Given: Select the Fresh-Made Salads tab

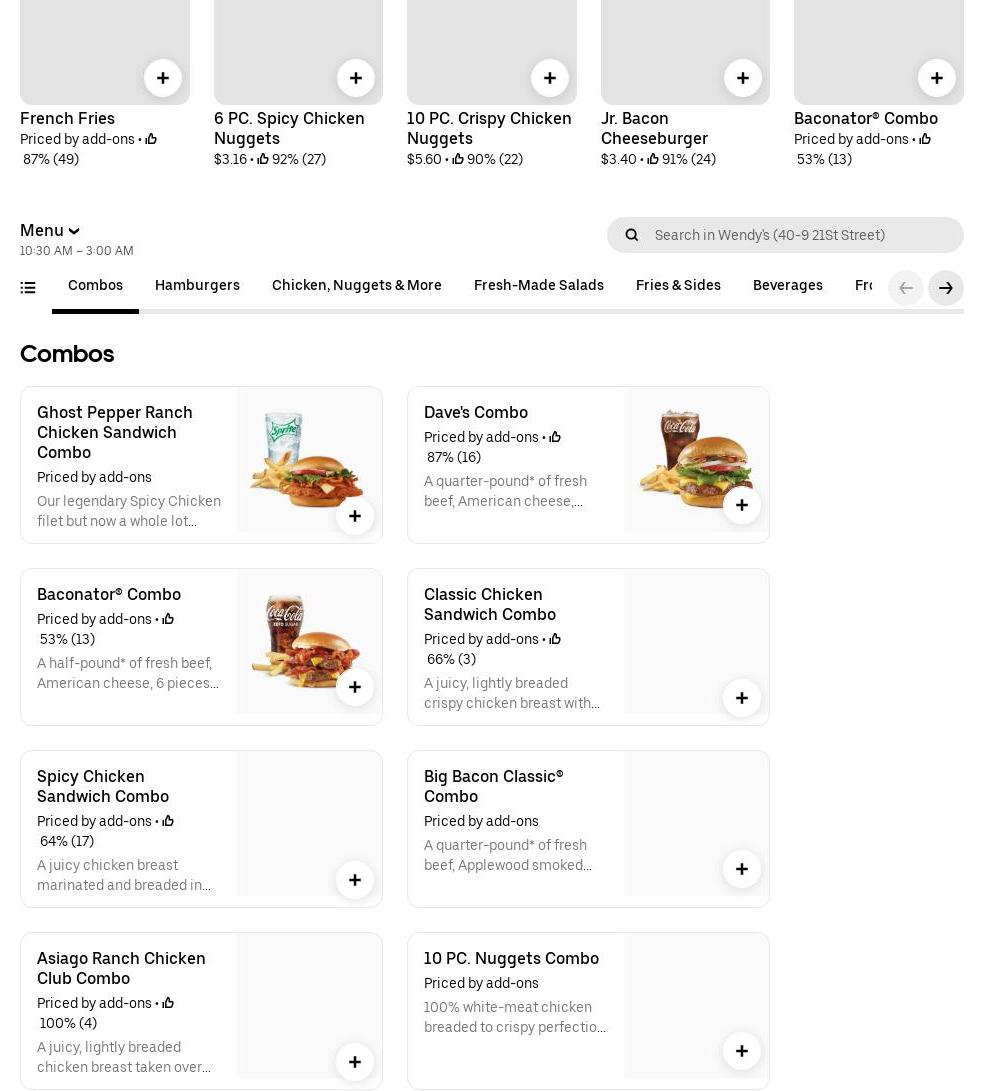Looking at the screenshot, I should [x=538, y=286].
